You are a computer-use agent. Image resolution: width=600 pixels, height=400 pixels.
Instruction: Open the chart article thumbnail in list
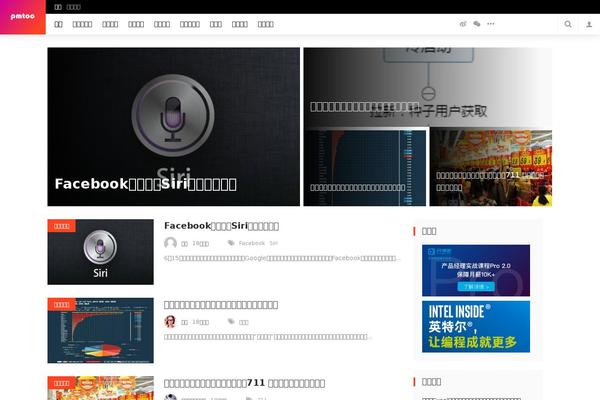[101, 330]
